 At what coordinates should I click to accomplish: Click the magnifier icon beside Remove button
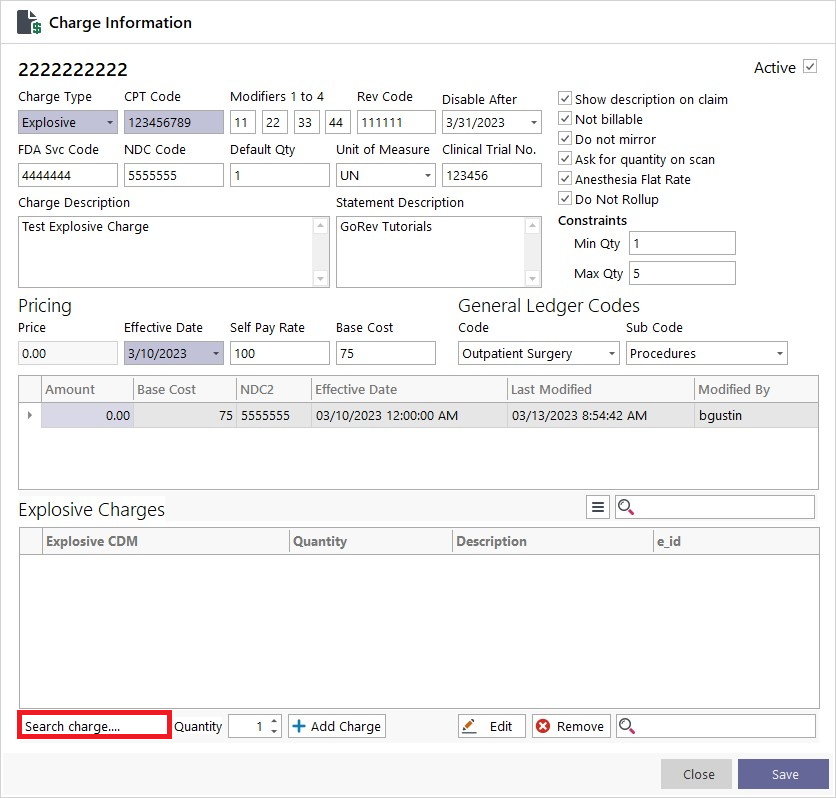(626, 726)
